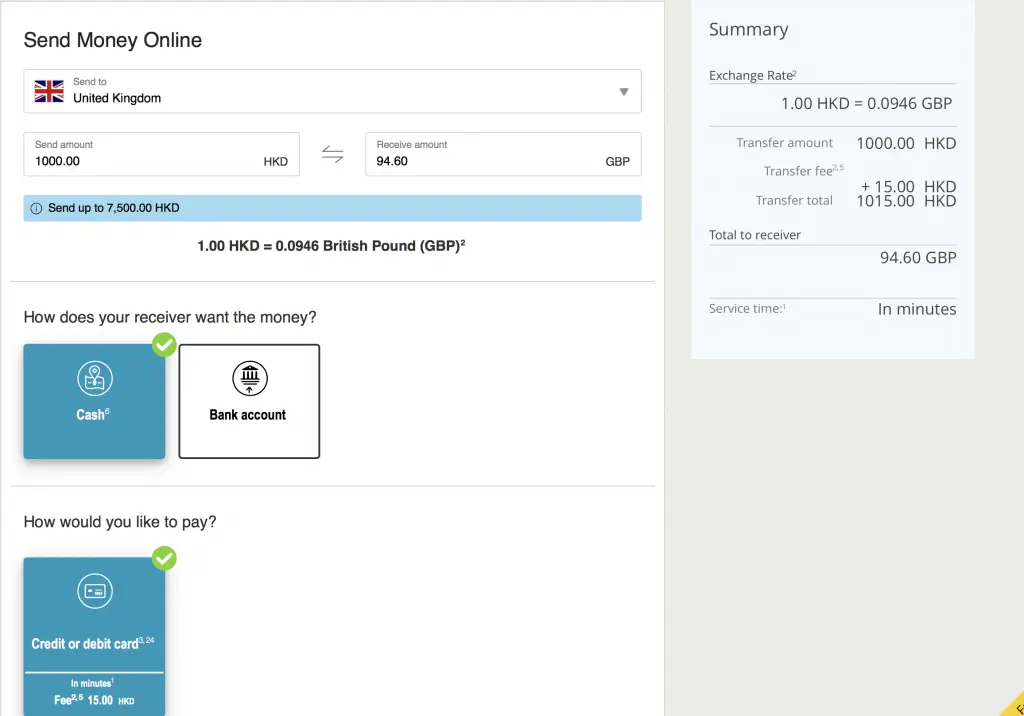Click the "Send Money Online" heading
The width and height of the screenshot is (1024, 716).
tap(113, 41)
